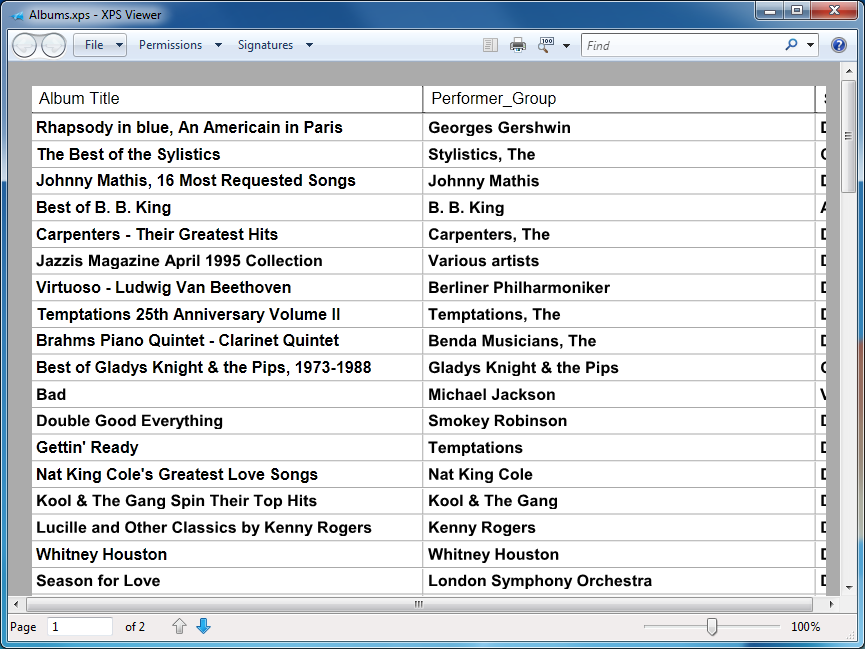Click inside the Find search box
Viewport: 865px width, 649px height.
tap(680, 45)
